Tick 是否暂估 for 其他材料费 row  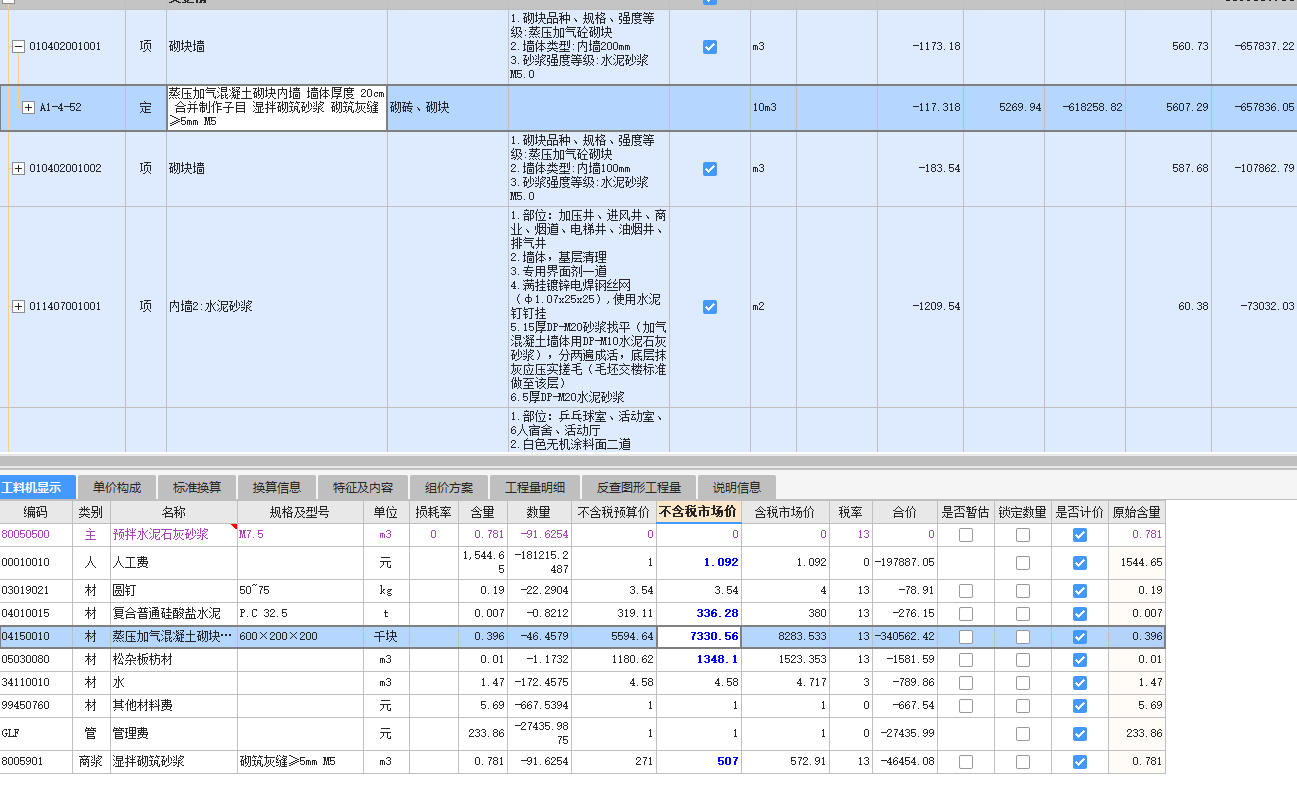coord(966,706)
